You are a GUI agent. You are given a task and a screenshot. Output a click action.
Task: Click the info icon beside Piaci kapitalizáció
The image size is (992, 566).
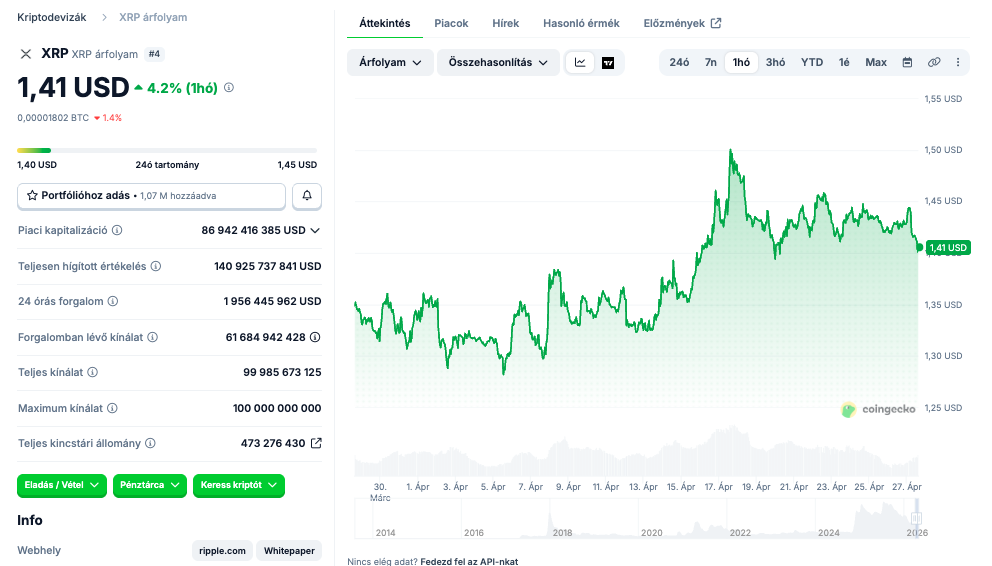[x=117, y=230]
